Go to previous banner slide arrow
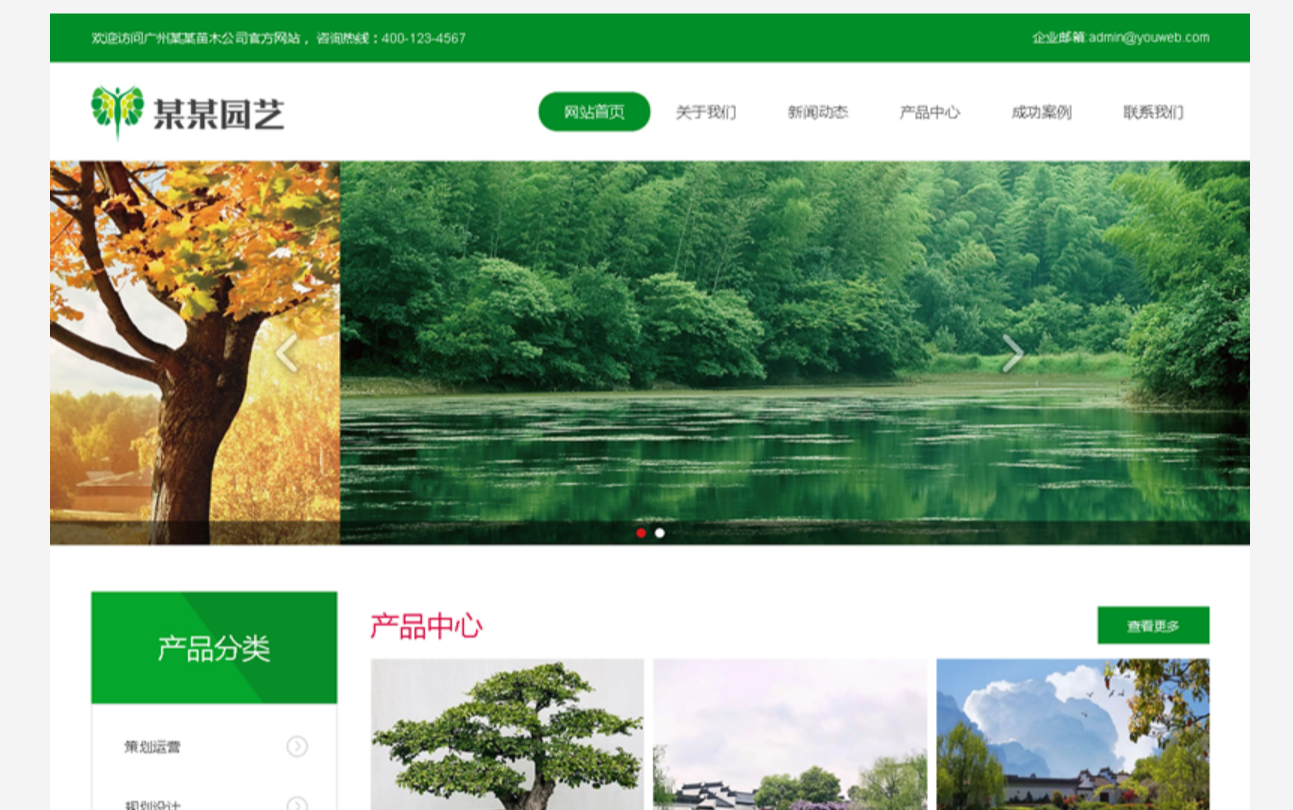1293x810 pixels. pyautogui.click(x=287, y=353)
